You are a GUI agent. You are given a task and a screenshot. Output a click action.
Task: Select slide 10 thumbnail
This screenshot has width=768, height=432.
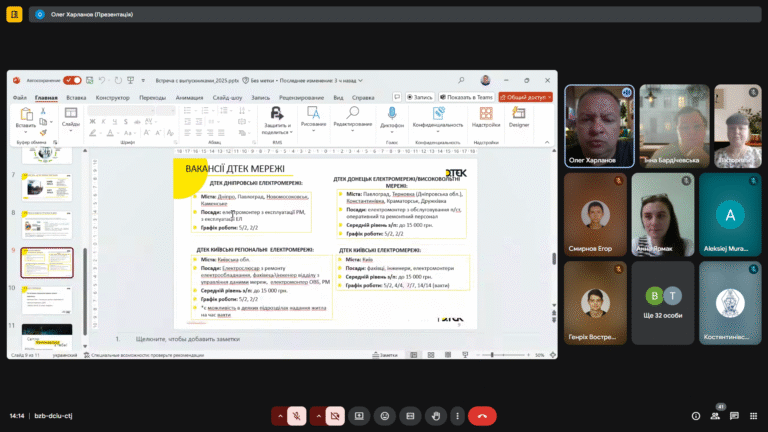point(47,300)
